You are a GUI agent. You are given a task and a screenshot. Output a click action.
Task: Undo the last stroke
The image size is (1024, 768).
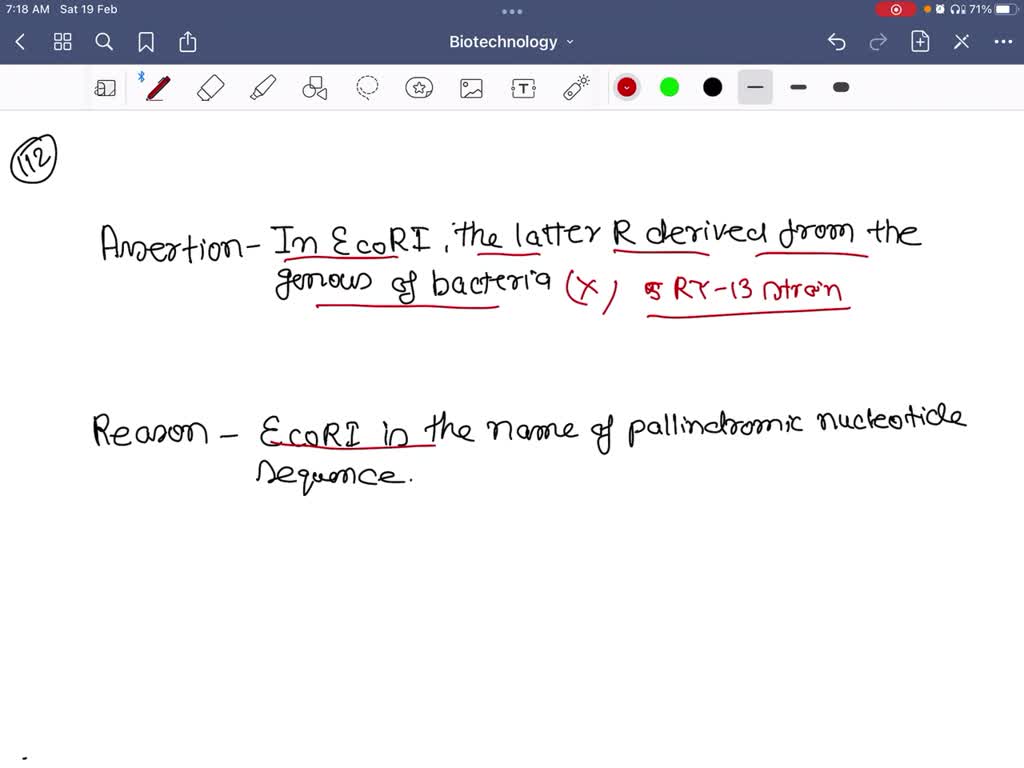837,42
